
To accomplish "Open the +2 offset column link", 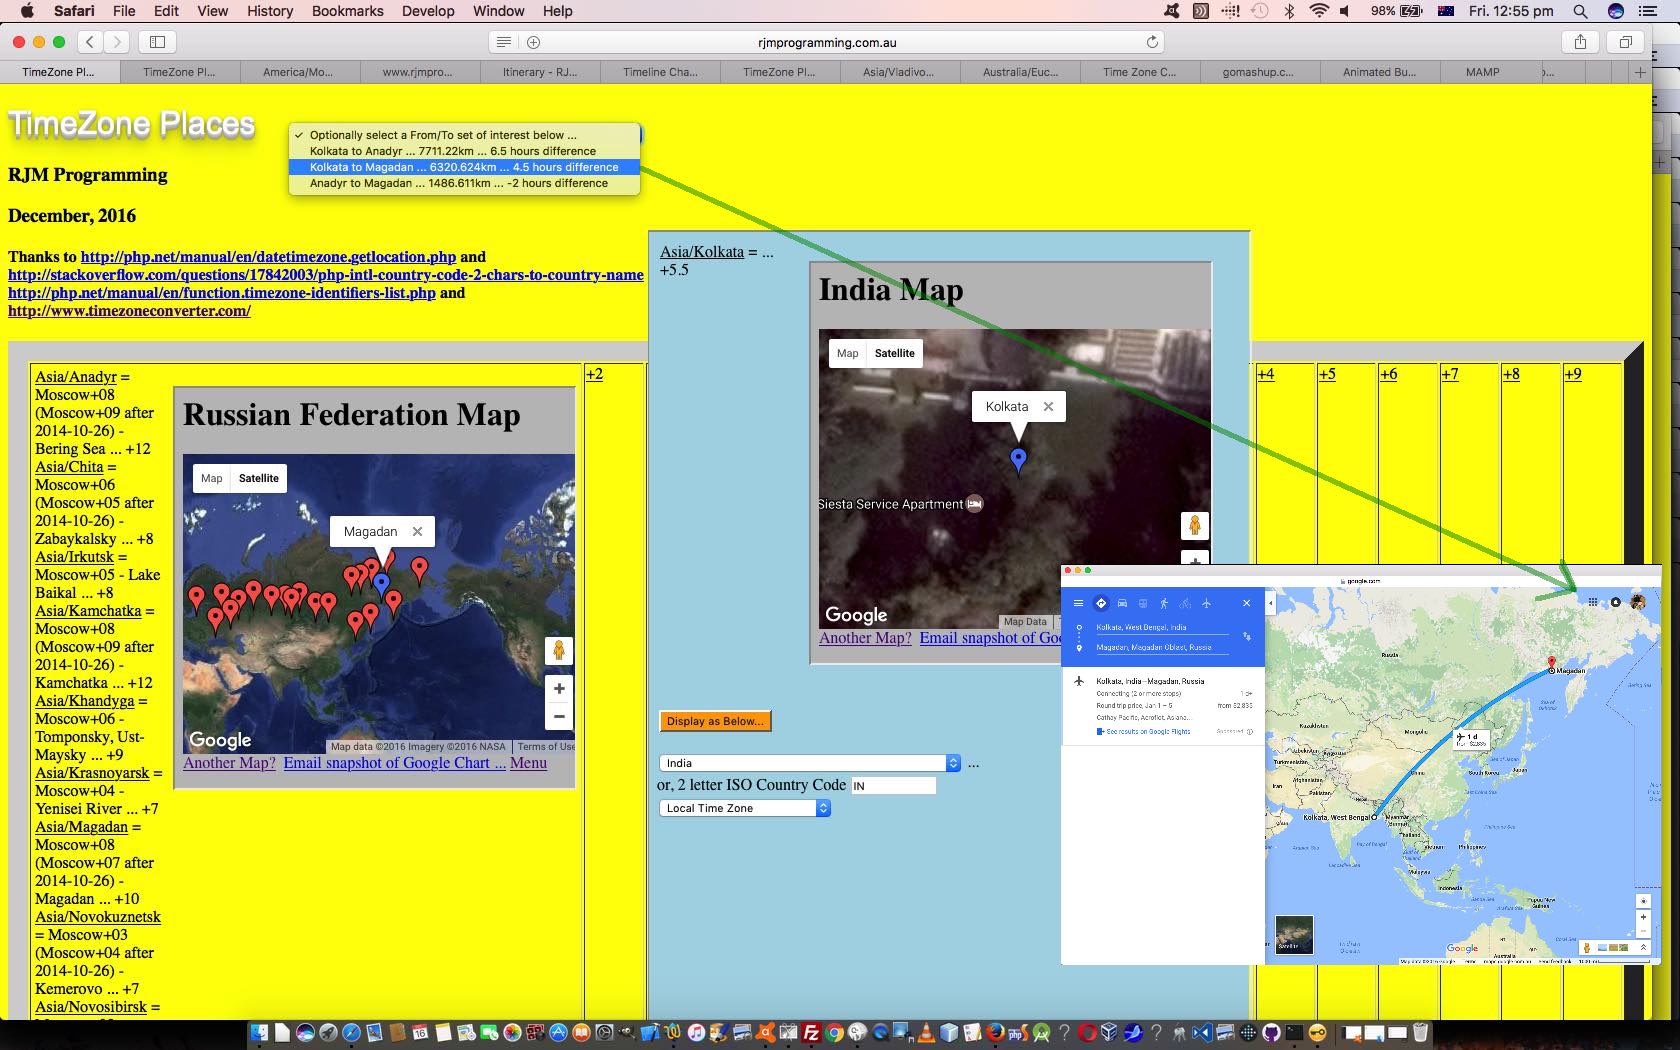I will (x=594, y=374).
